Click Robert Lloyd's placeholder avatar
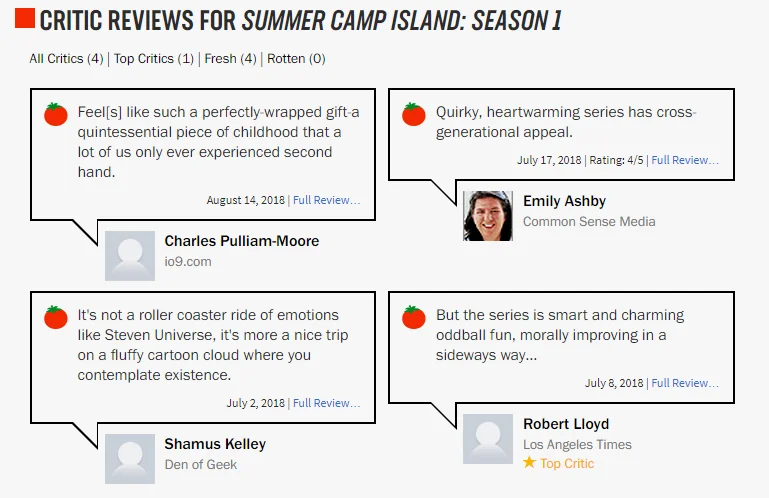Viewport: 769px width, 498px height. [488, 439]
